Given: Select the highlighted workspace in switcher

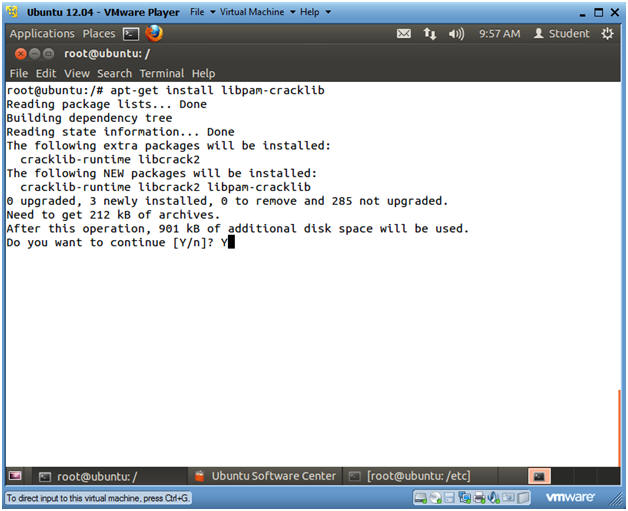Looking at the screenshot, I should click(x=539, y=476).
